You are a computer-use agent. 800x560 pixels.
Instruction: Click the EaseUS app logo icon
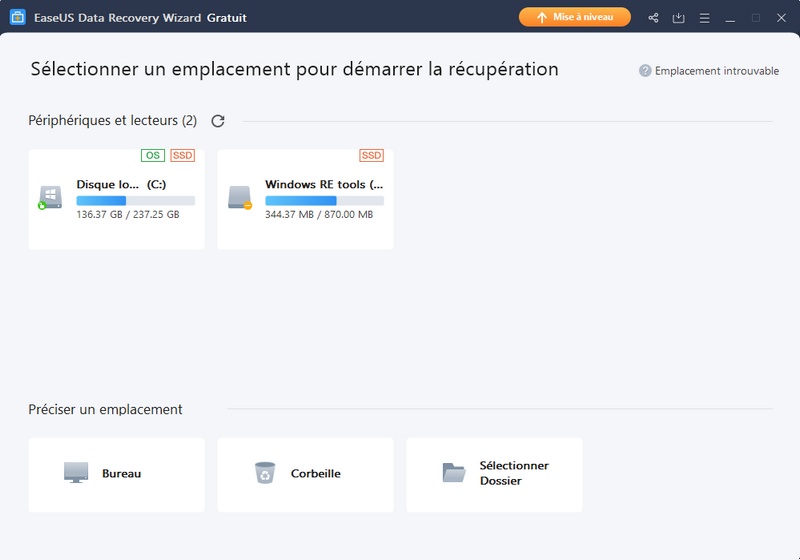click(x=18, y=17)
